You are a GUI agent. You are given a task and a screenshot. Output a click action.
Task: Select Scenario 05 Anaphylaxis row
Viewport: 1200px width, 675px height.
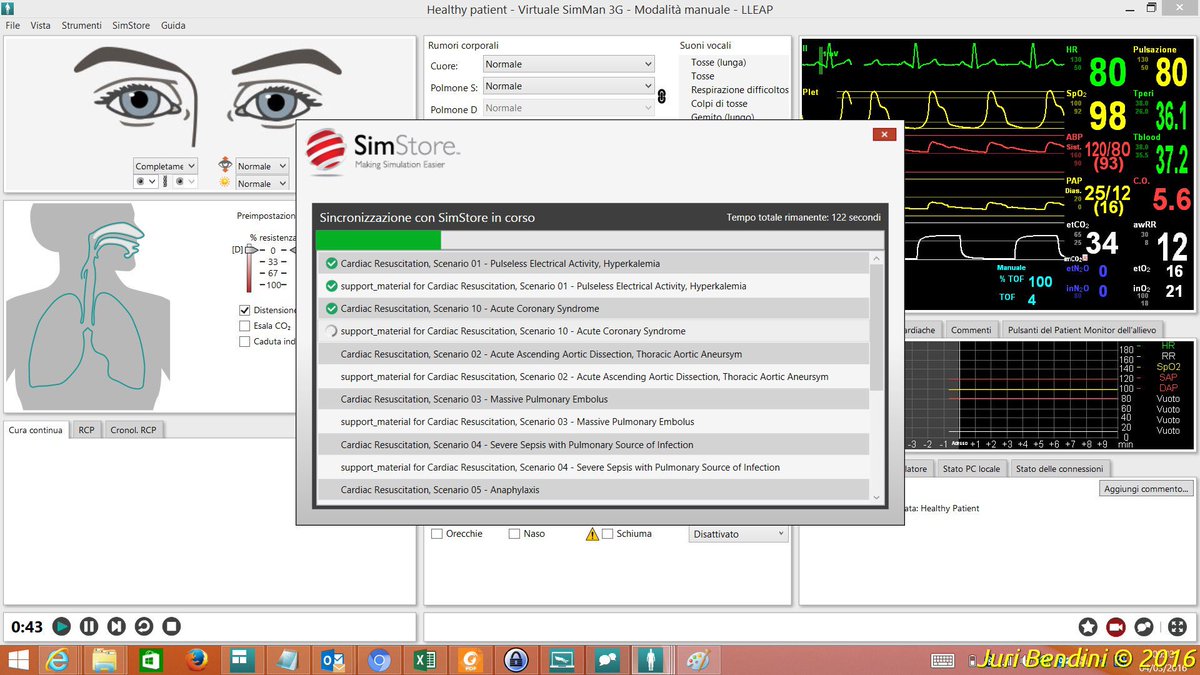(x=594, y=490)
